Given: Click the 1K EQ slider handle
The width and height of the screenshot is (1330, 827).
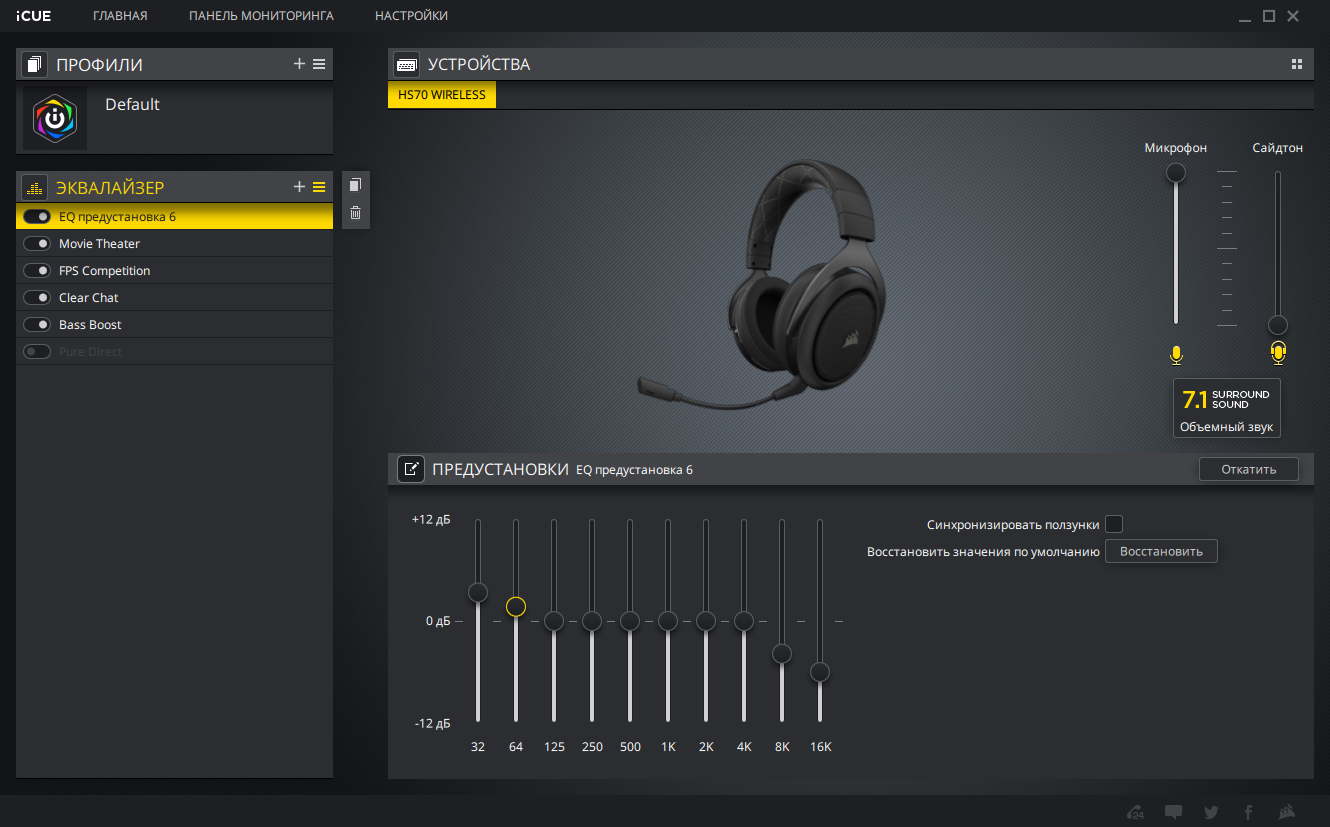Looking at the screenshot, I should (x=668, y=621).
